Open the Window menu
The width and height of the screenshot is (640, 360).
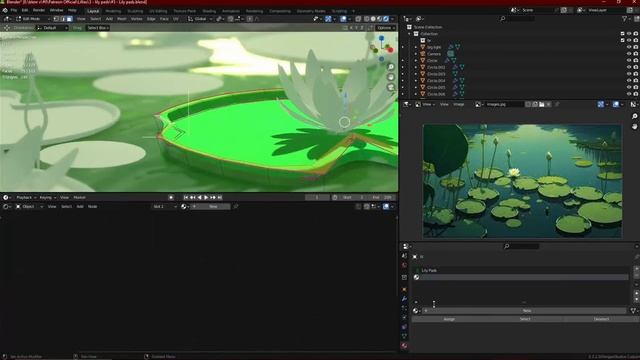(56, 10)
